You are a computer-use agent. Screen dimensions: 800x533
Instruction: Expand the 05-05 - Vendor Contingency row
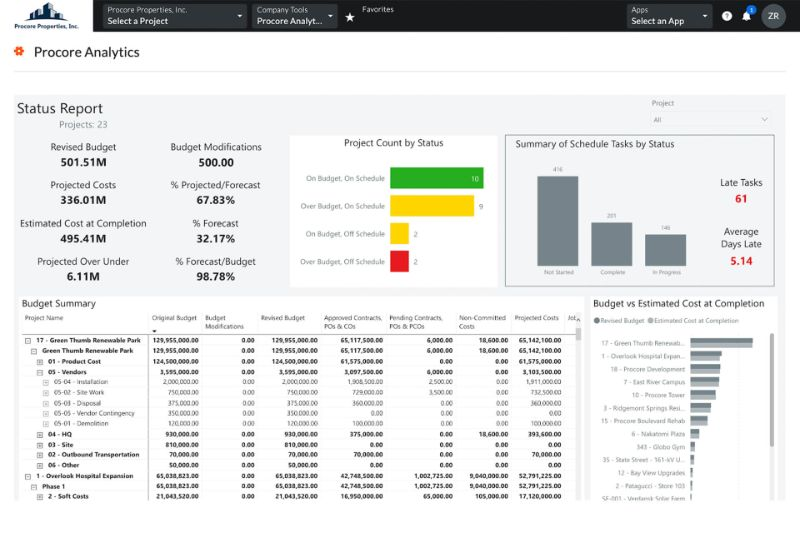coord(46,414)
